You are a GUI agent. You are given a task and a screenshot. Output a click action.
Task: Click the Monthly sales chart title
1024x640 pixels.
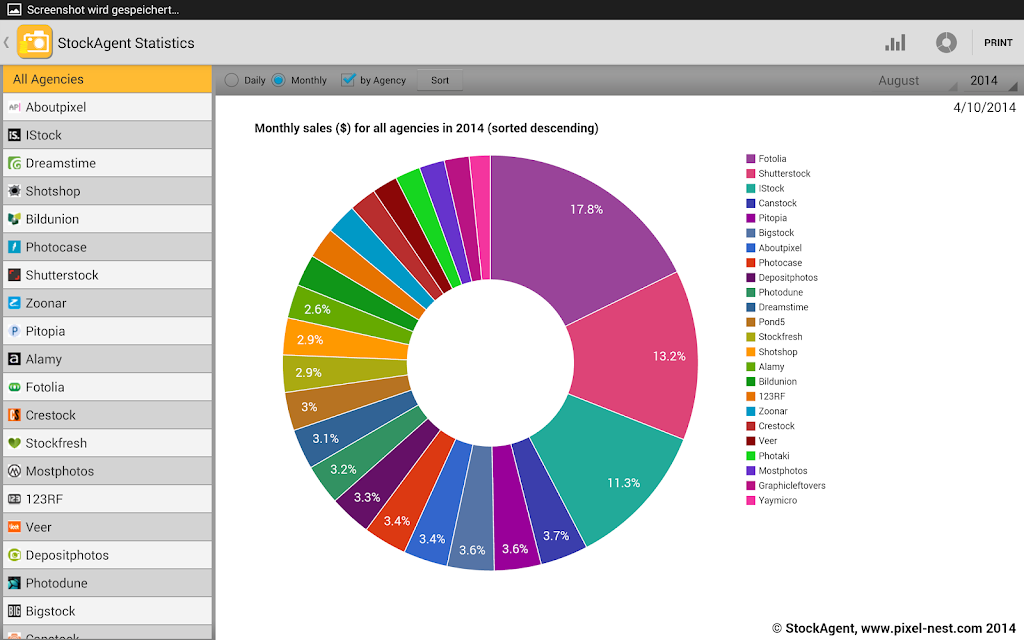click(426, 128)
